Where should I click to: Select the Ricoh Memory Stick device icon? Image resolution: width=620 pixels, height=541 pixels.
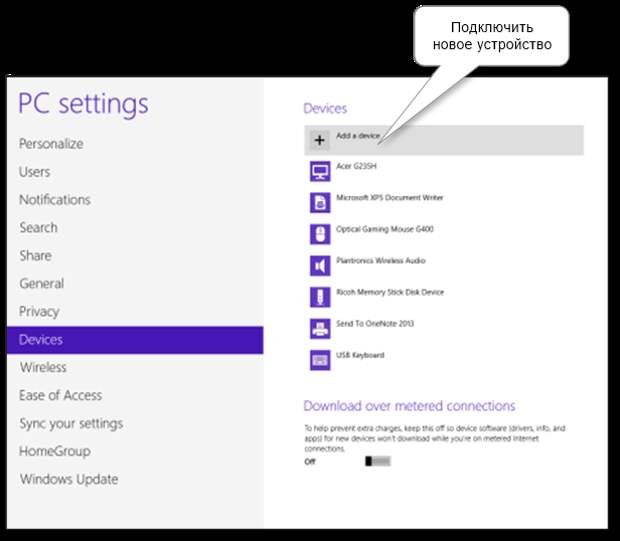pos(320,297)
